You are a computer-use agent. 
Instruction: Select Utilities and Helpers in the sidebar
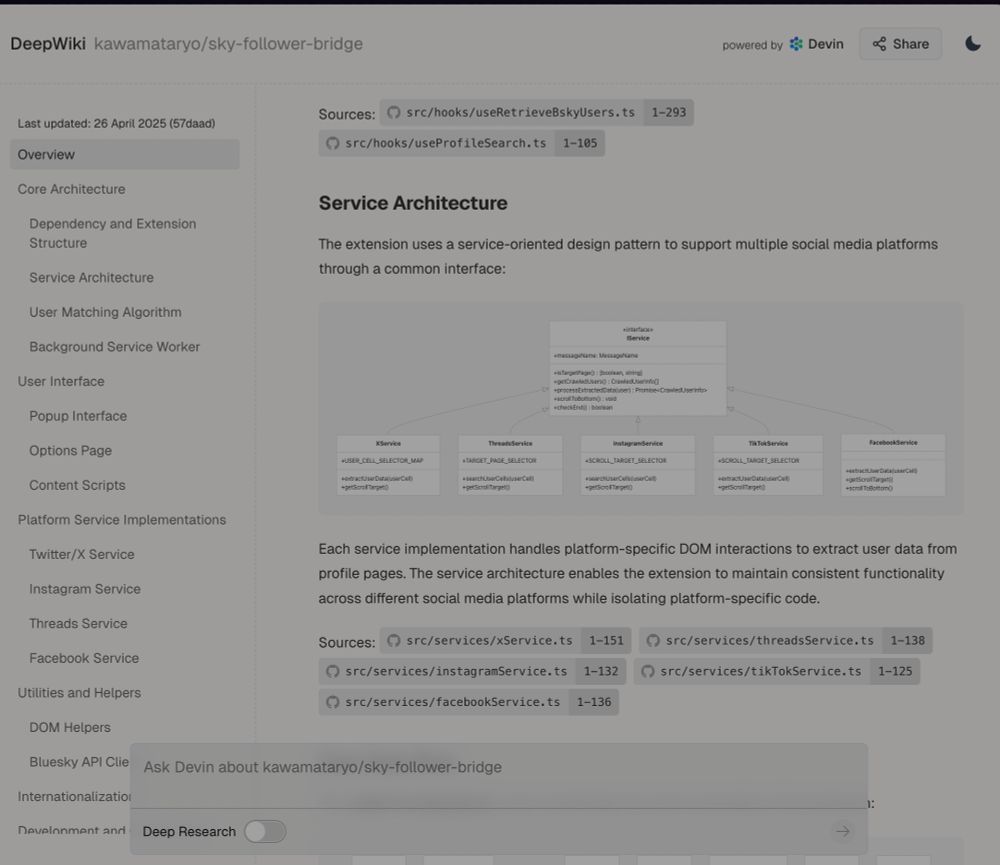[x=79, y=693]
